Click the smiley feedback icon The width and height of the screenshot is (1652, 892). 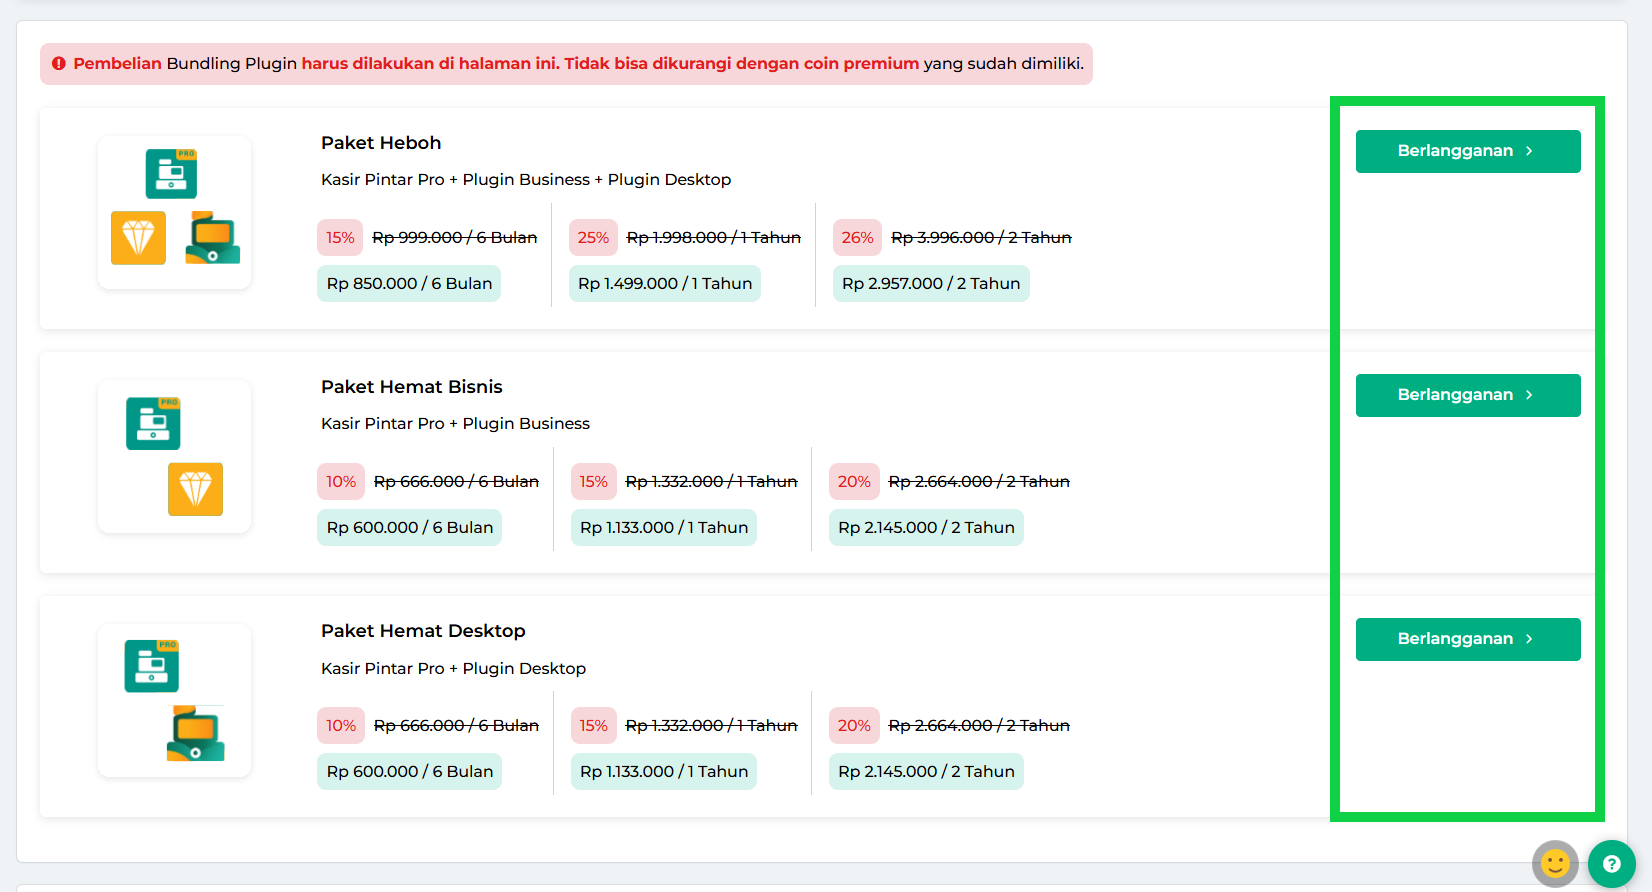pos(1555,863)
